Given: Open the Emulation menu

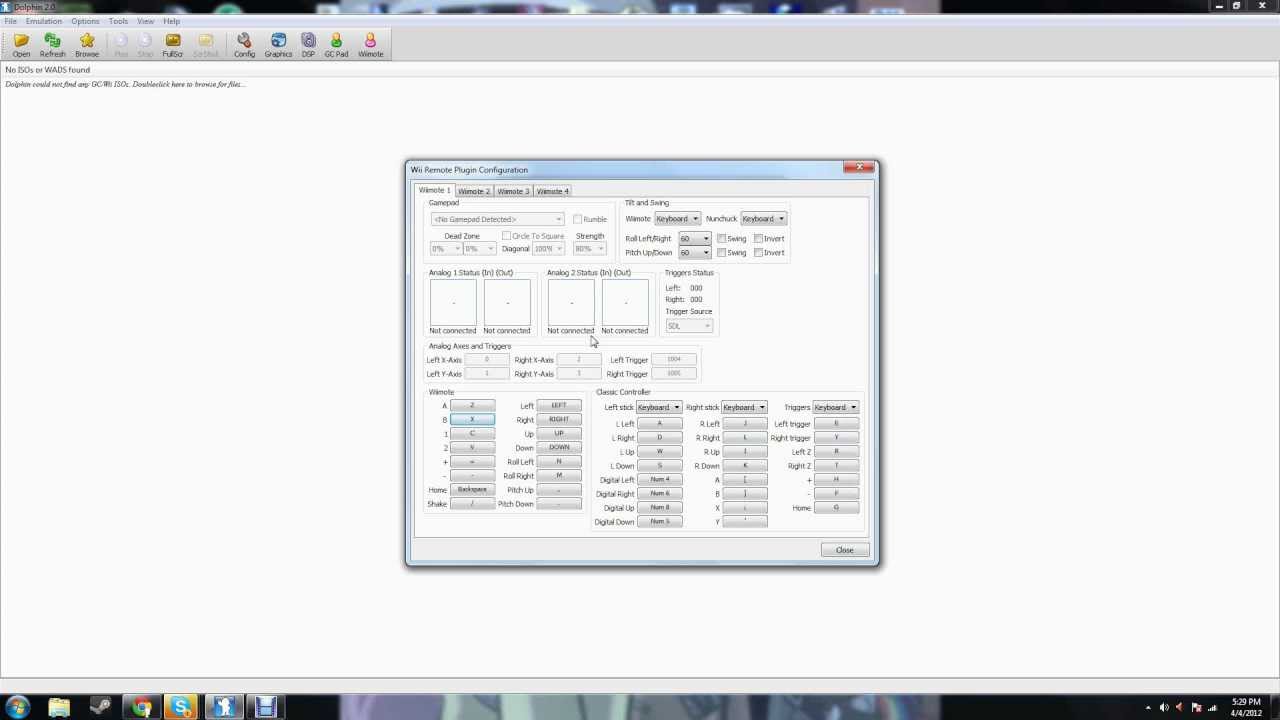Looking at the screenshot, I should [43, 21].
